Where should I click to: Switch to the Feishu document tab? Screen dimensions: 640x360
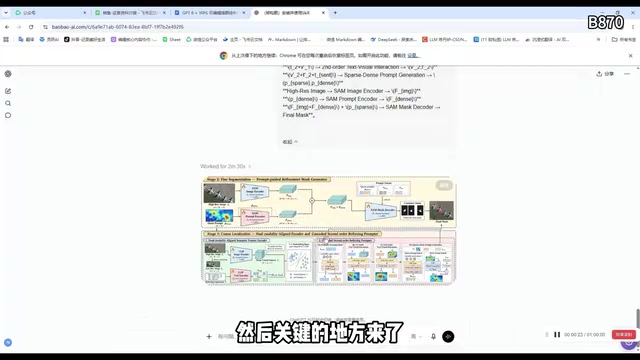[130, 13]
